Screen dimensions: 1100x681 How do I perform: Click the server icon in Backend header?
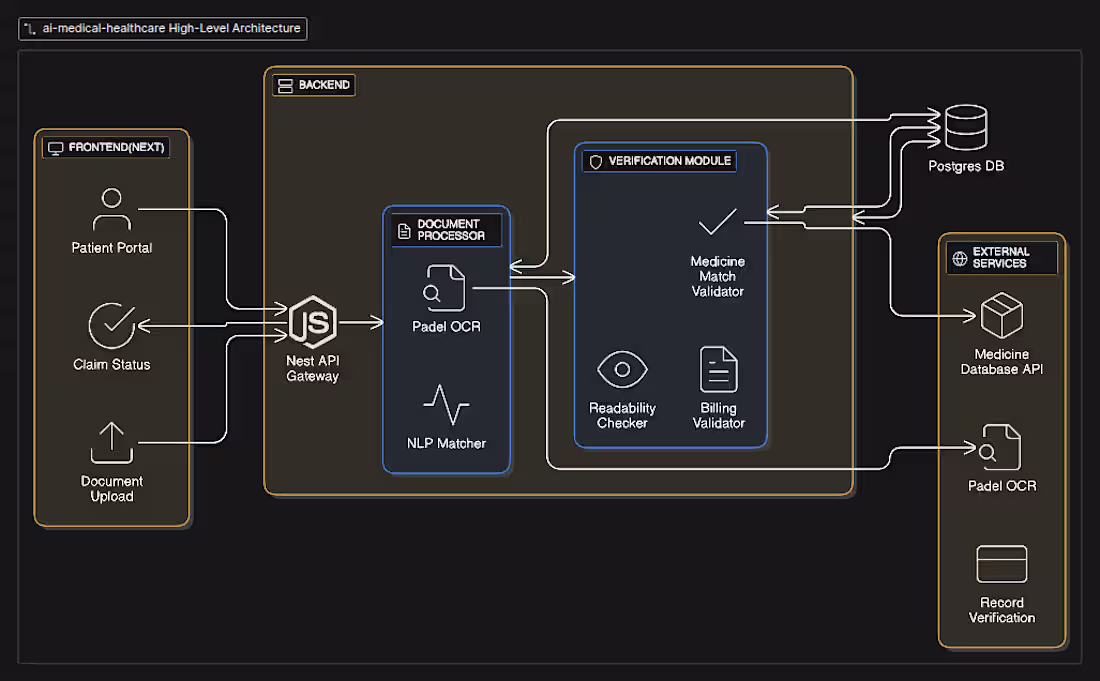pos(286,86)
